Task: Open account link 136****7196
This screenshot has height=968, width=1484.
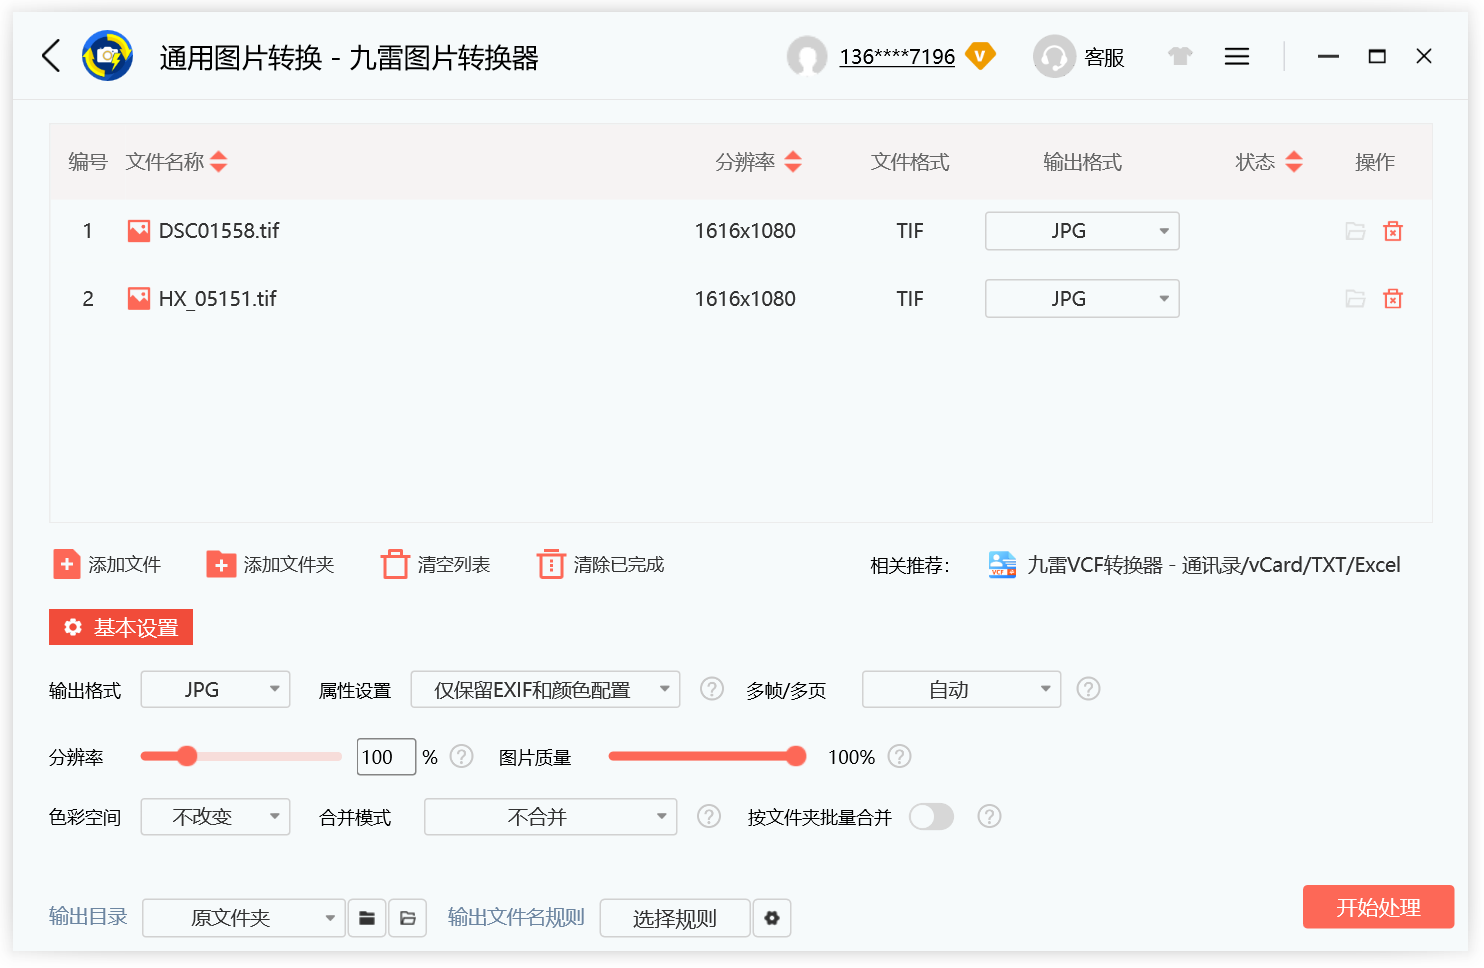Action: click(897, 57)
